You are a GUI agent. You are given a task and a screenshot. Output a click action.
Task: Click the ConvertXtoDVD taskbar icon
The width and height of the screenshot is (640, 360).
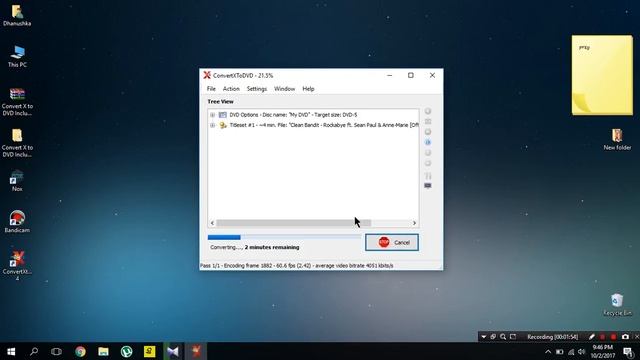point(196,351)
